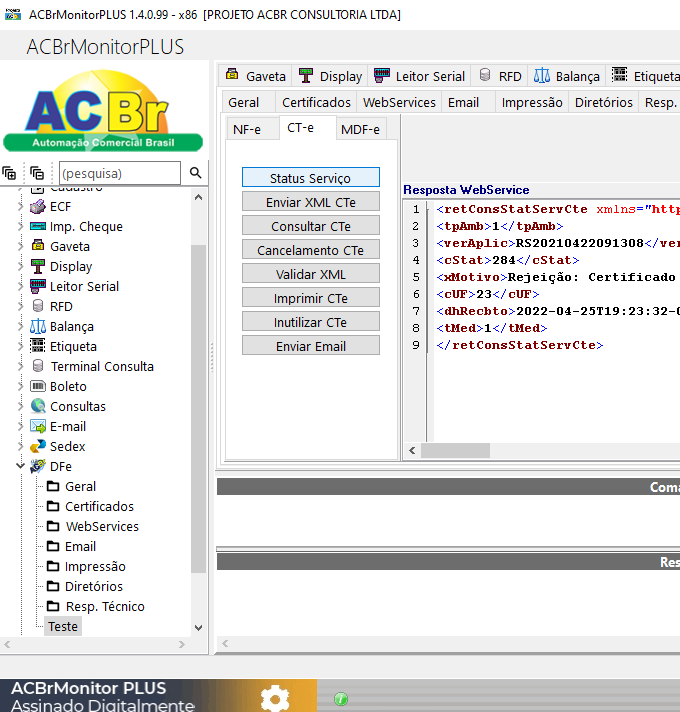Click the DFe icon in tree
The image size is (680, 712).
38,466
